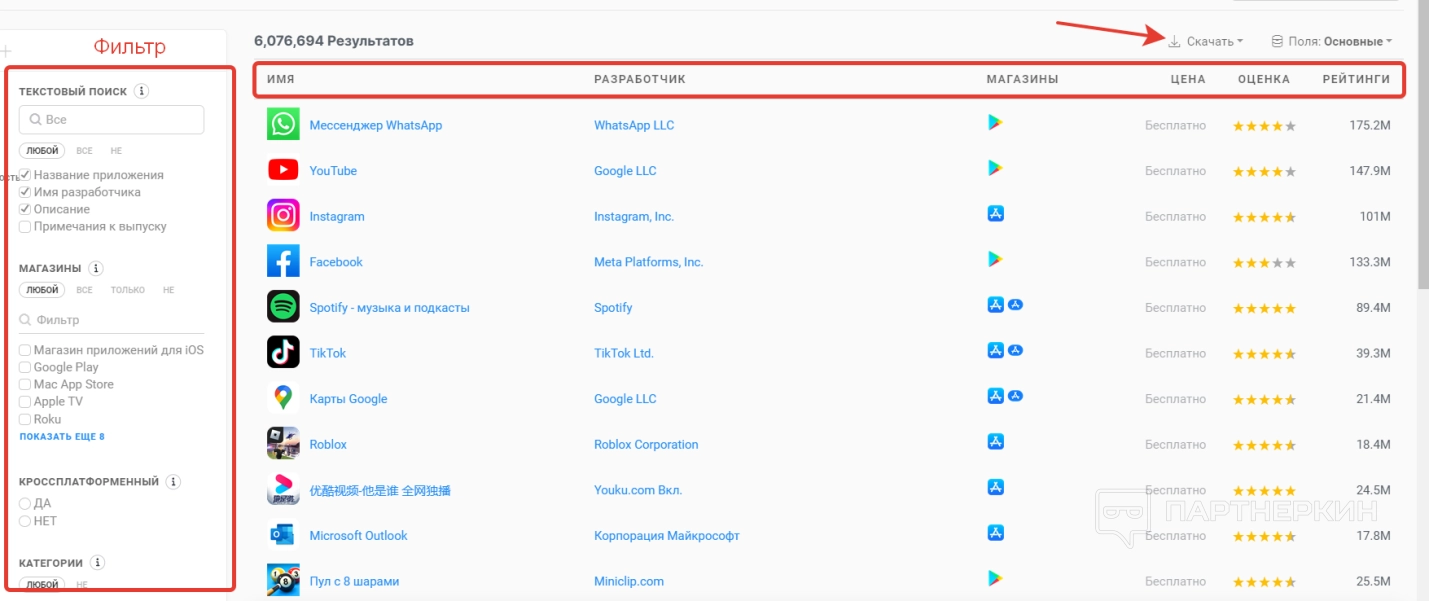The height and width of the screenshot is (601, 1429).
Task: Click info icon beside Кроссплатформенный
Action: click(x=173, y=481)
